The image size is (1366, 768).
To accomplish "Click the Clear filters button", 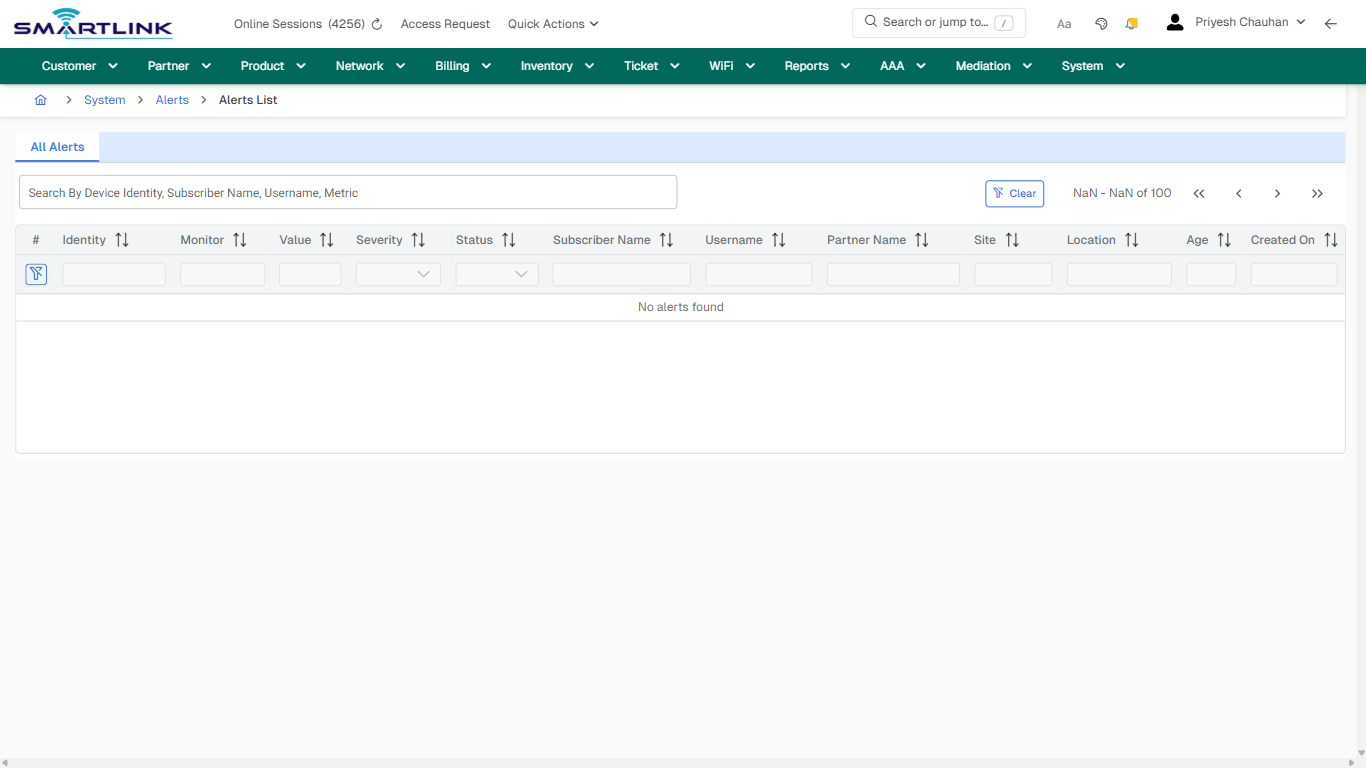I will [1014, 193].
